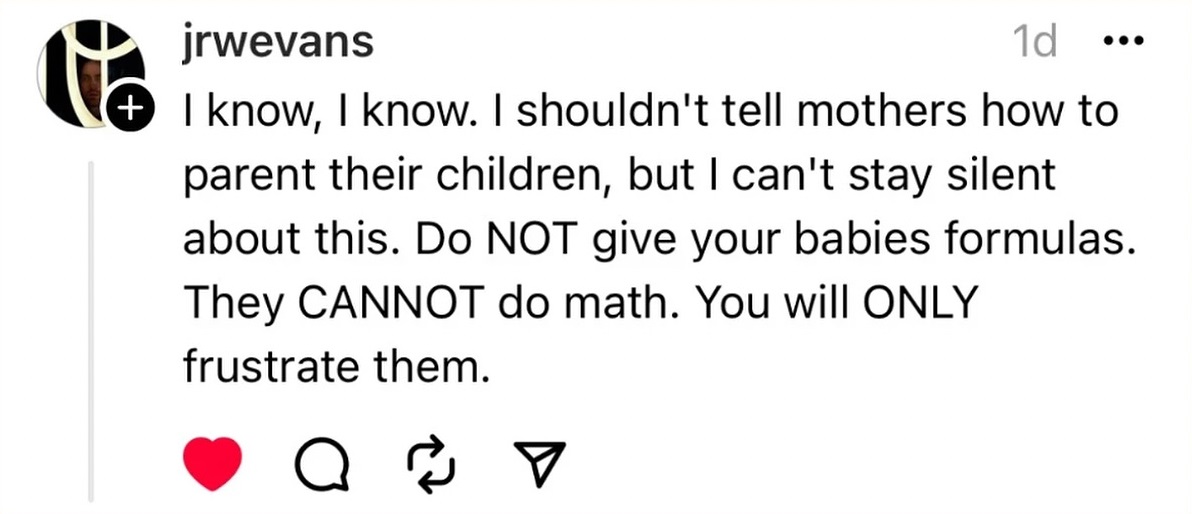
Task: Open the three-dot more options menu
Action: 1121,43
